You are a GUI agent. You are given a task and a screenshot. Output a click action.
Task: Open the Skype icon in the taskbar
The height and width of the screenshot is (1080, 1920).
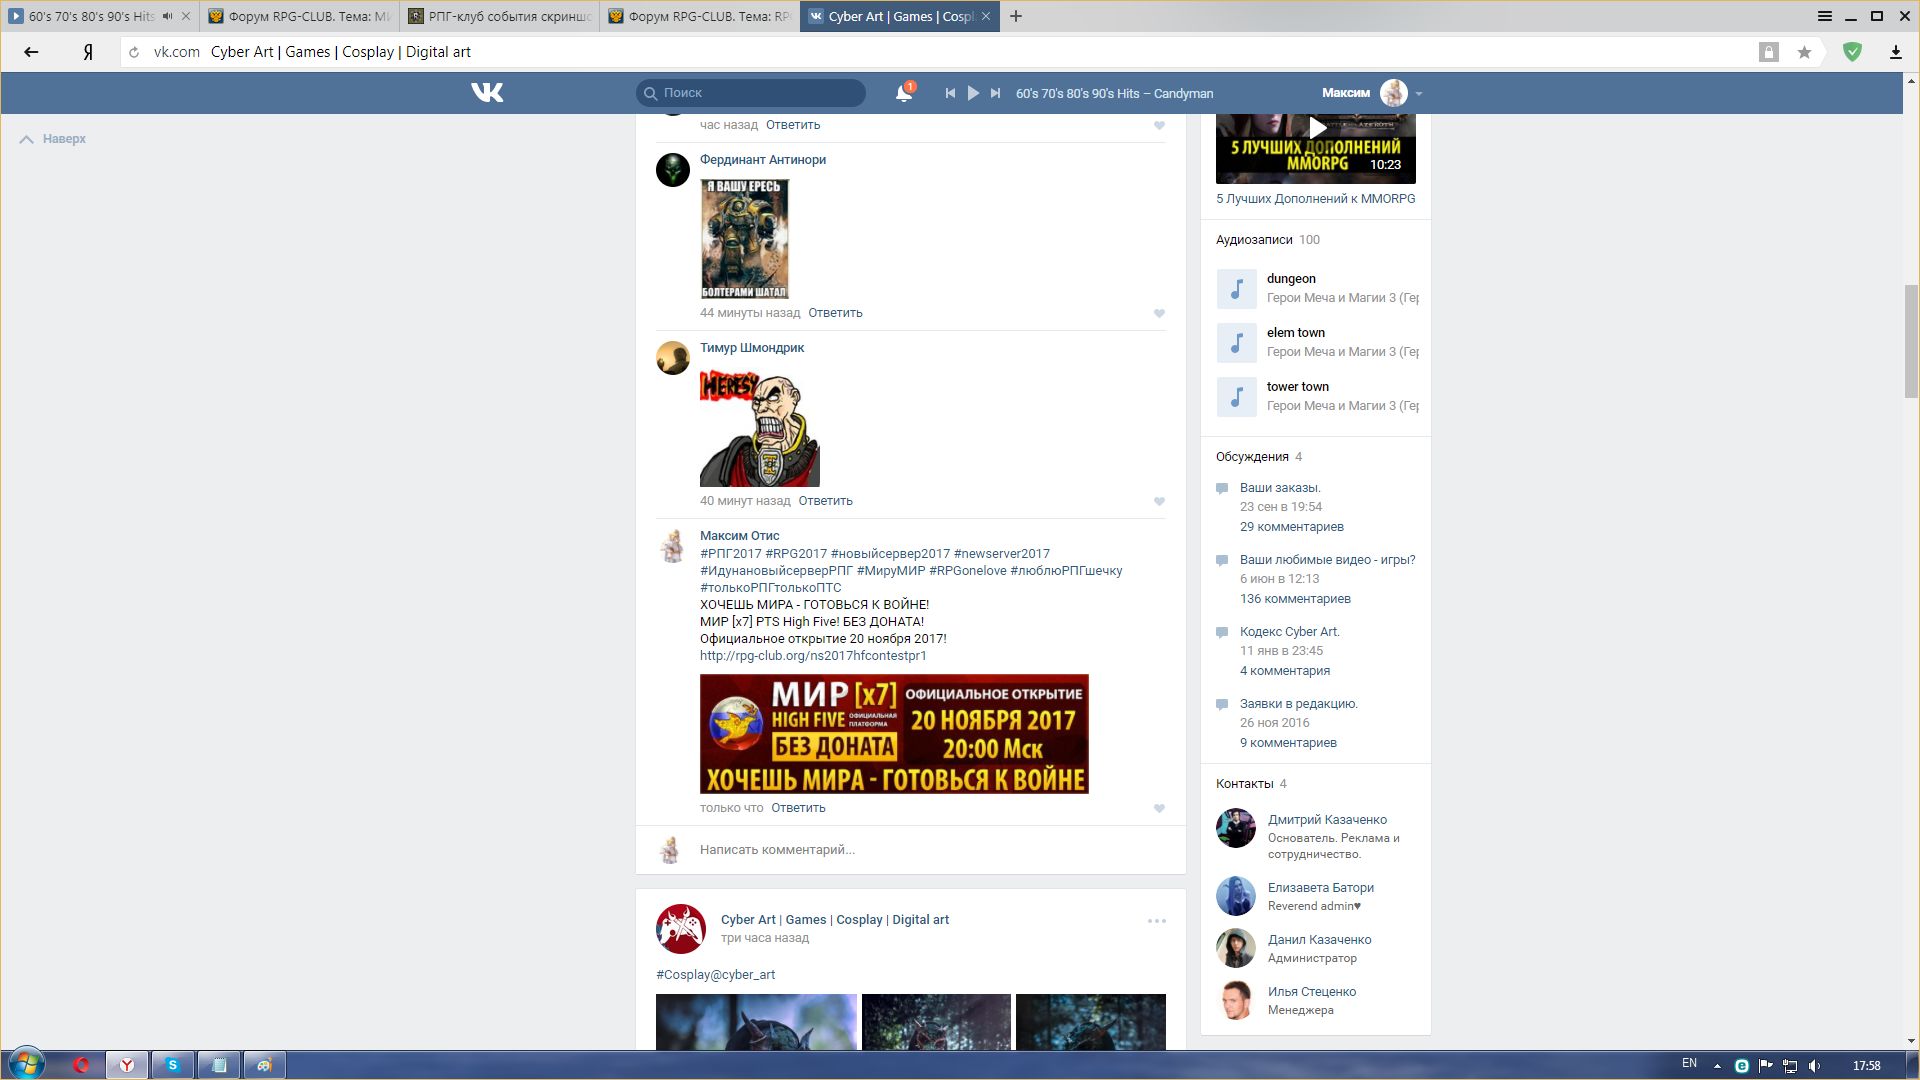(172, 1065)
